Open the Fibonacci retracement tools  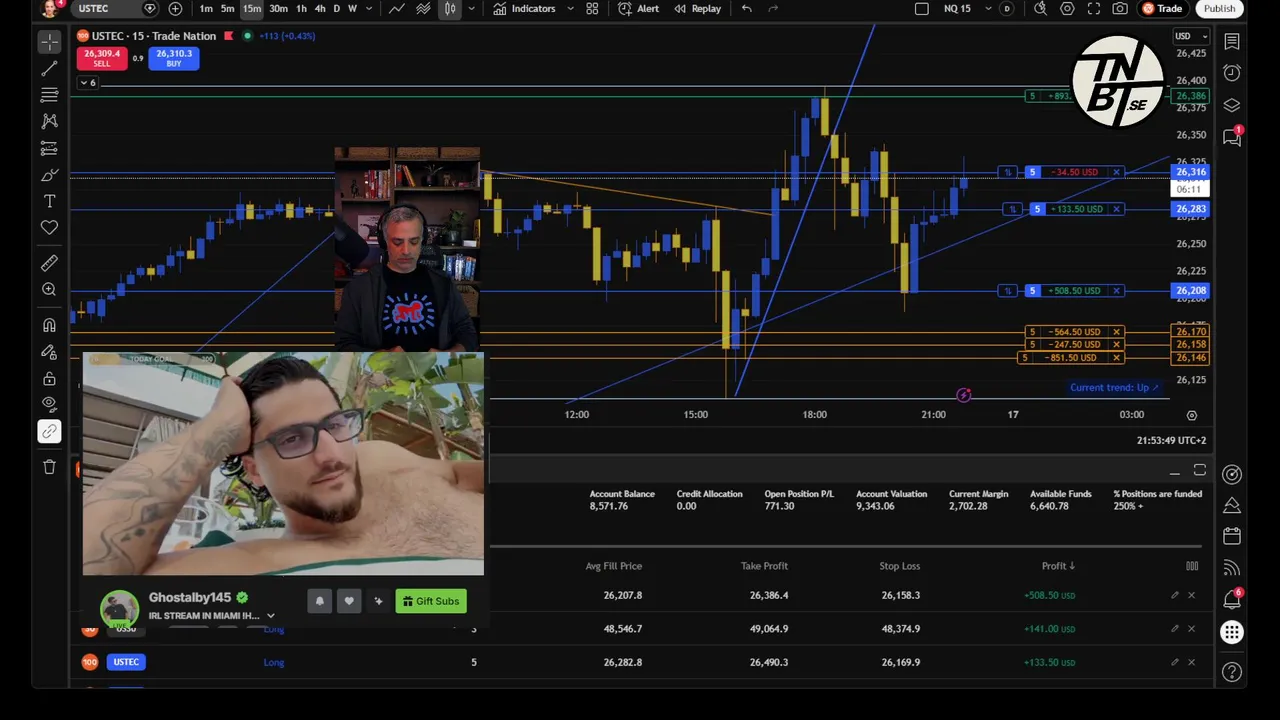49,95
